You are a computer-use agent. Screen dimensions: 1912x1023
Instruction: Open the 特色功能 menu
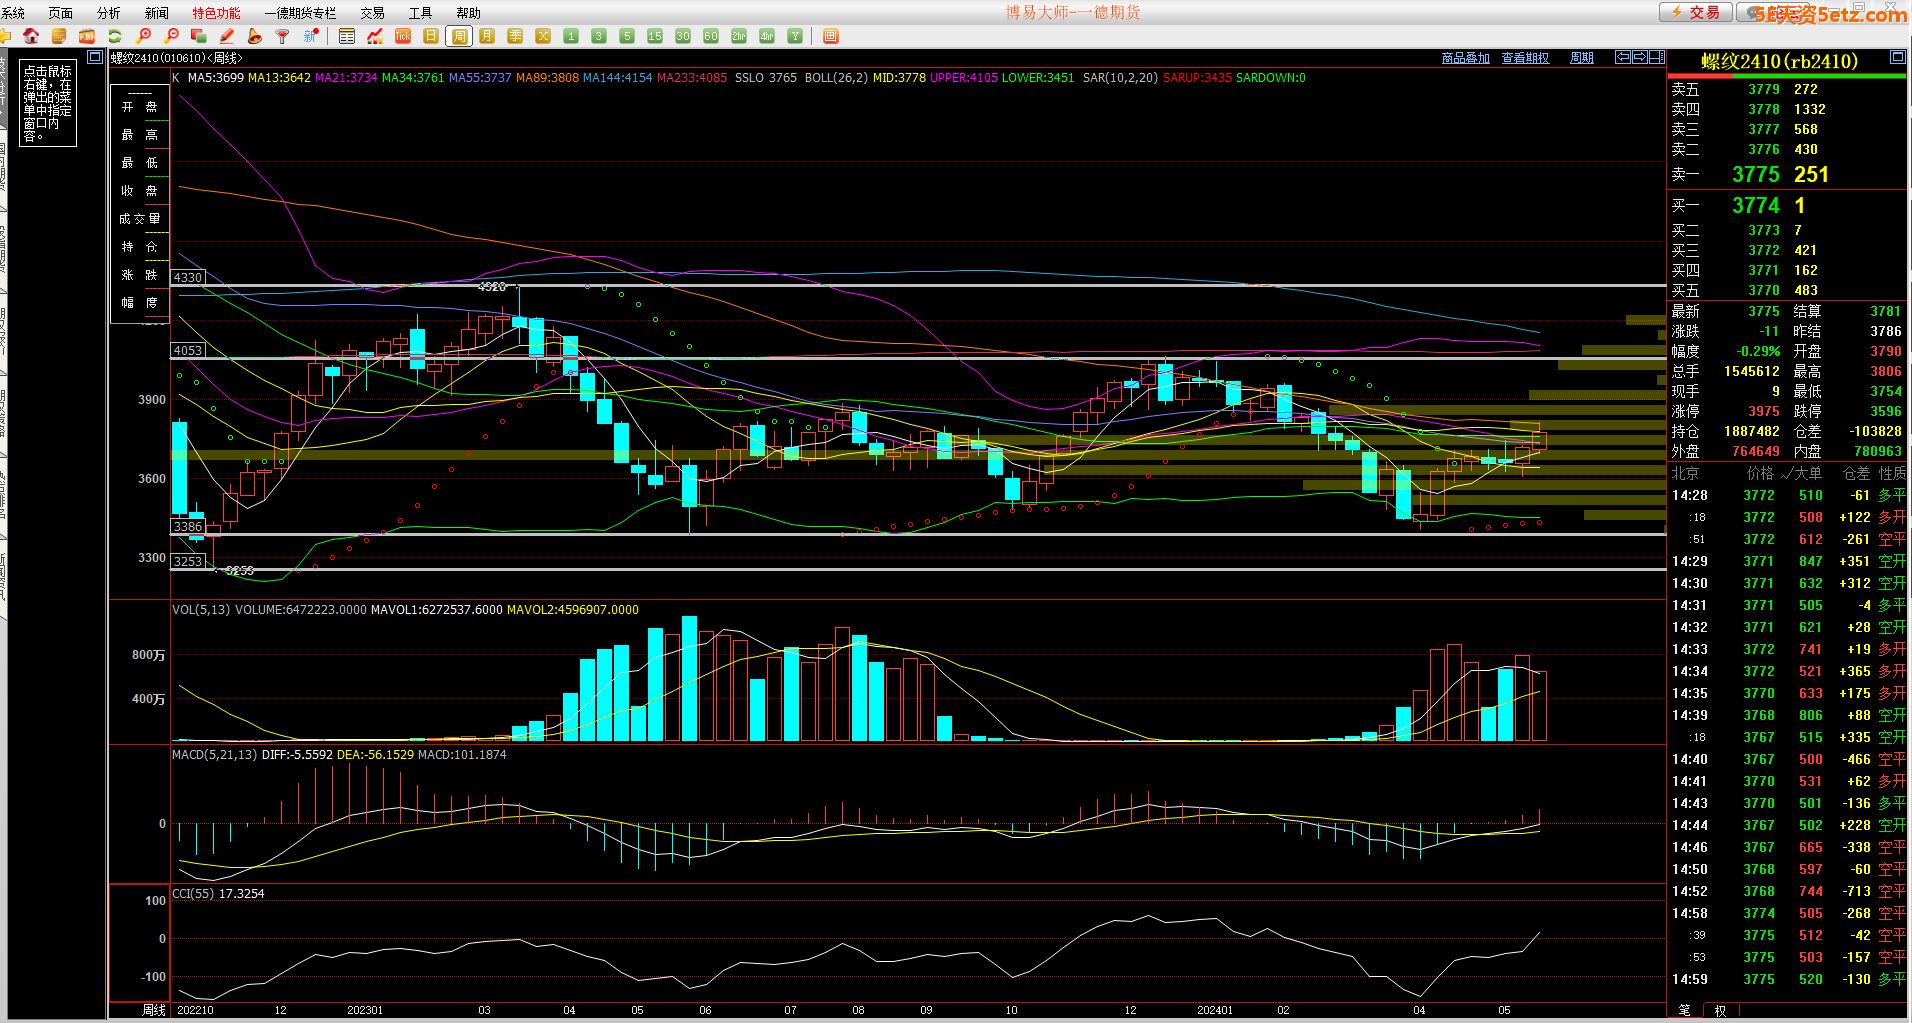(216, 13)
